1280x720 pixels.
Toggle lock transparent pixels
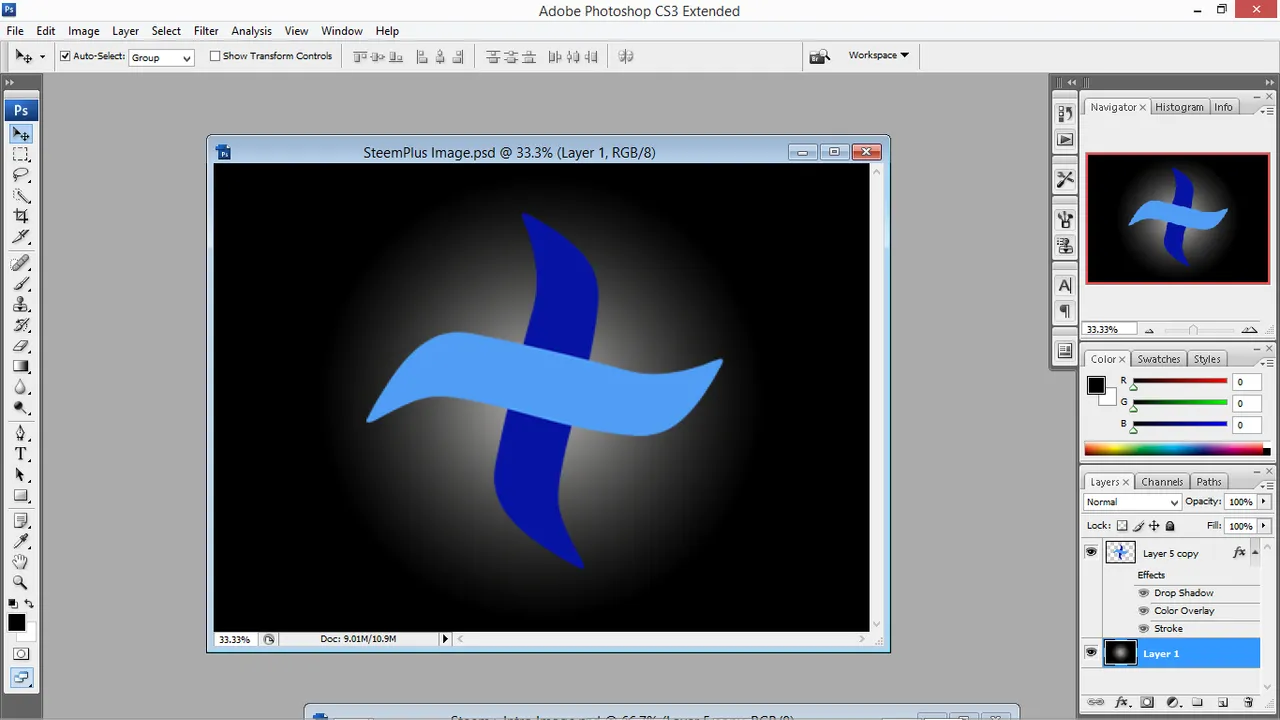click(x=1122, y=526)
